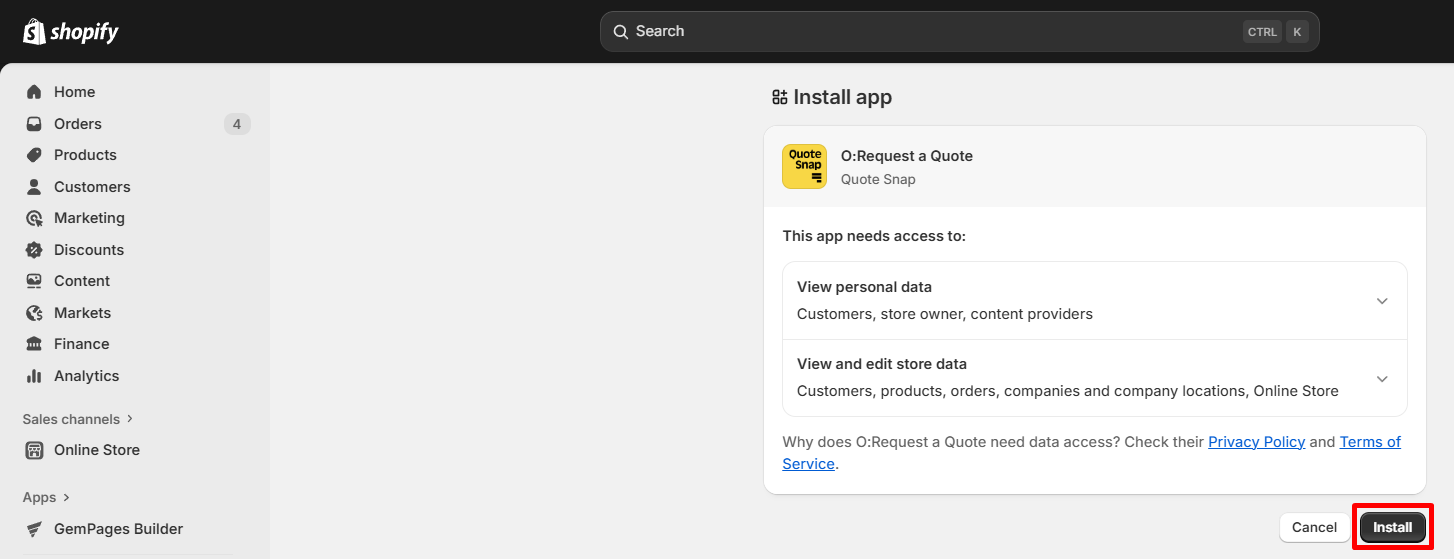Click the Quote Snap app logo
Viewport: 1454px width, 559px height.
804,167
